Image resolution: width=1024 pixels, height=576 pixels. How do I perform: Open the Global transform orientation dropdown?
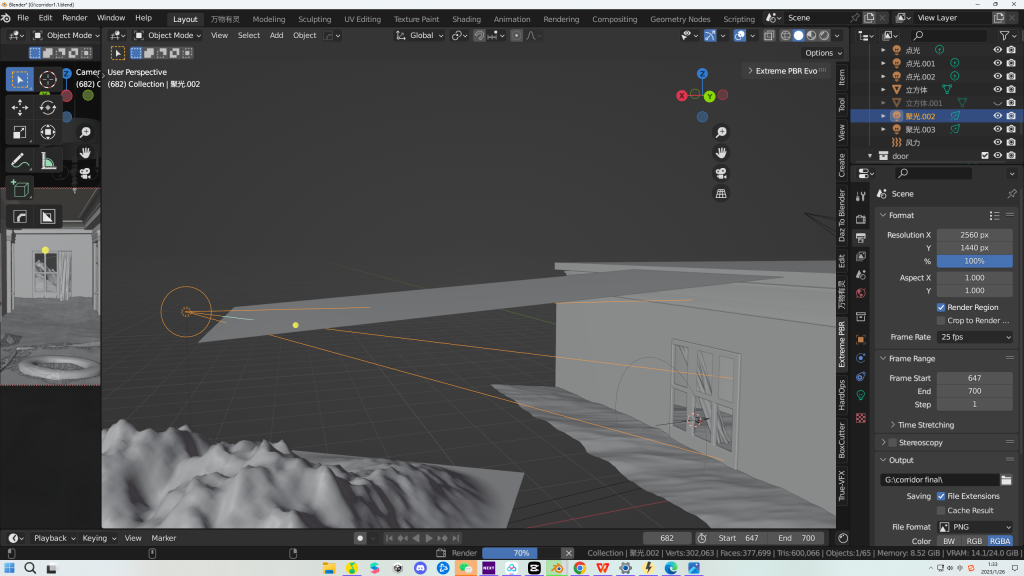point(420,35)
